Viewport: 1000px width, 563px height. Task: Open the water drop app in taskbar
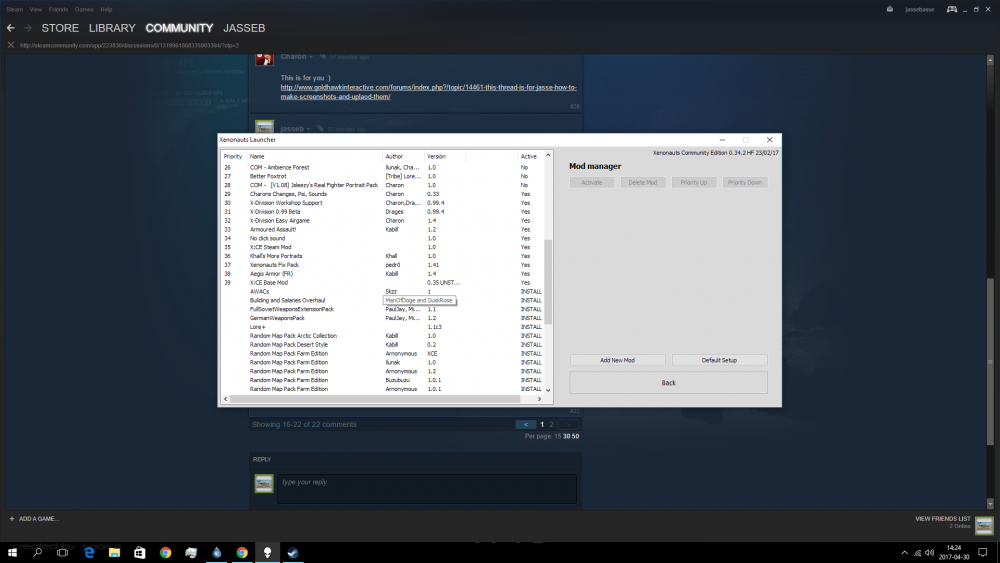point(217,552)
